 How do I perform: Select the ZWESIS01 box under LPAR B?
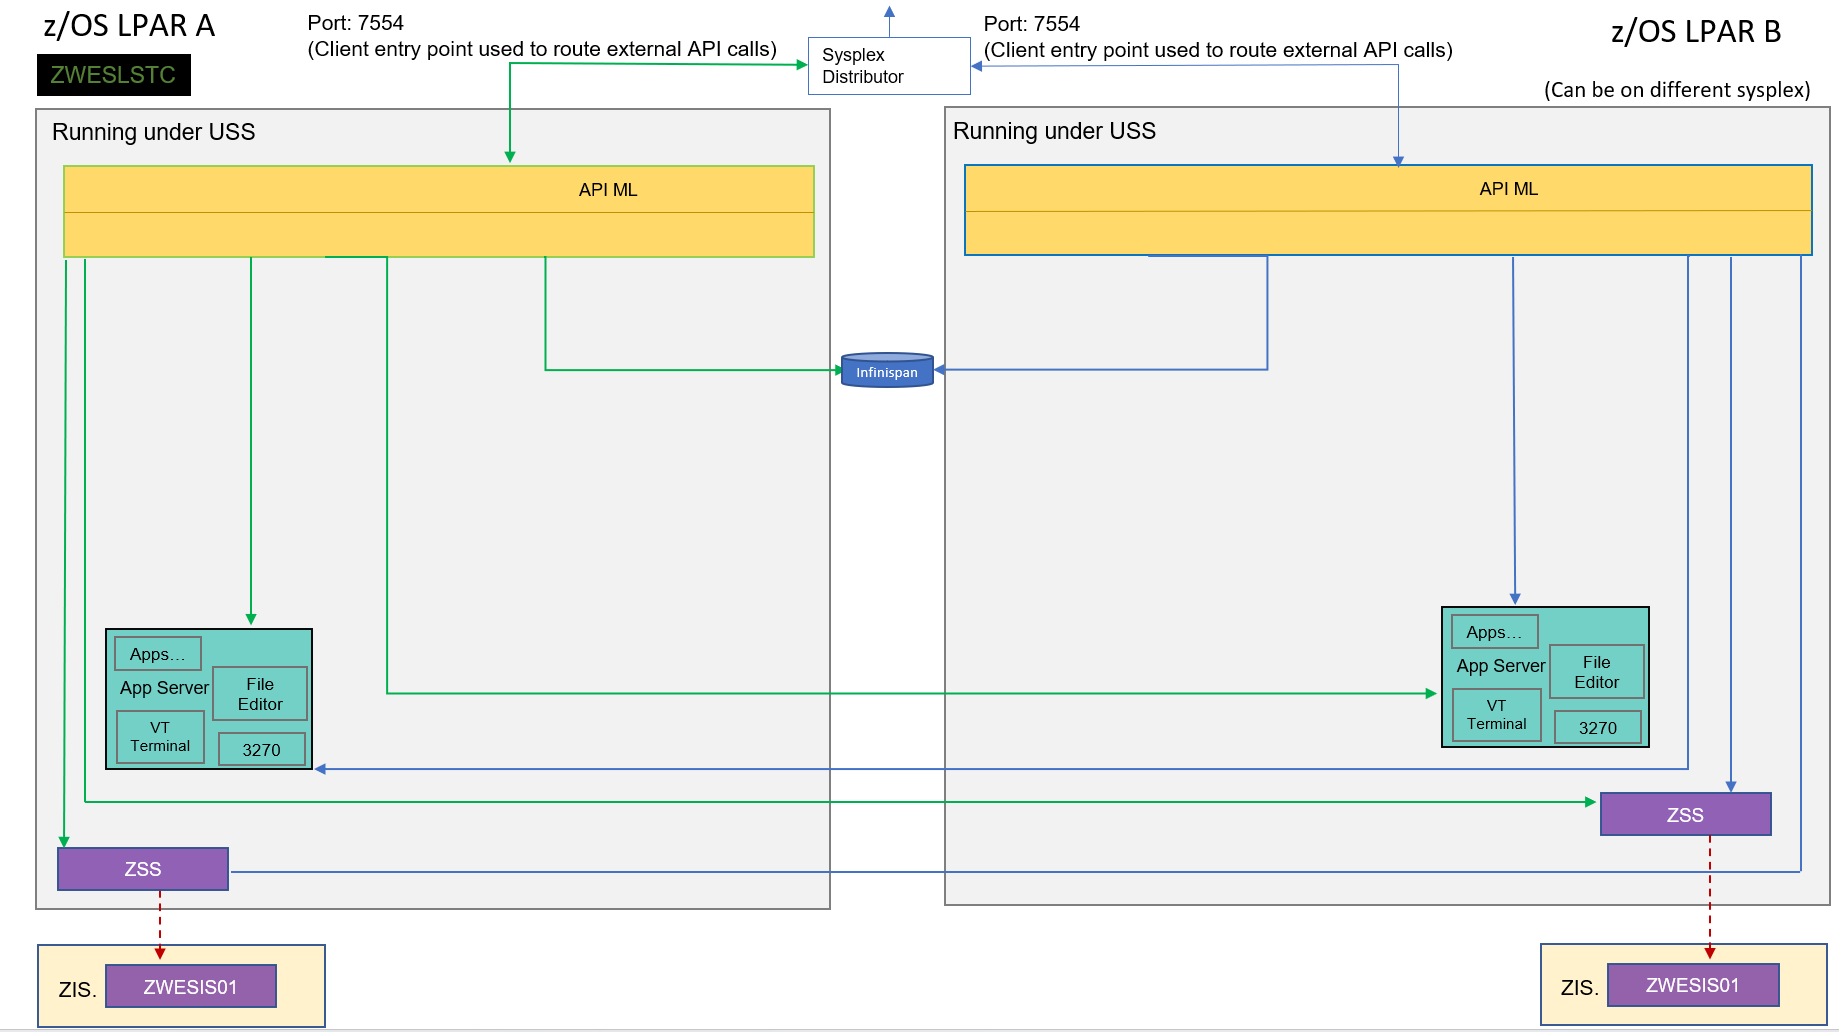(1693, 984)
